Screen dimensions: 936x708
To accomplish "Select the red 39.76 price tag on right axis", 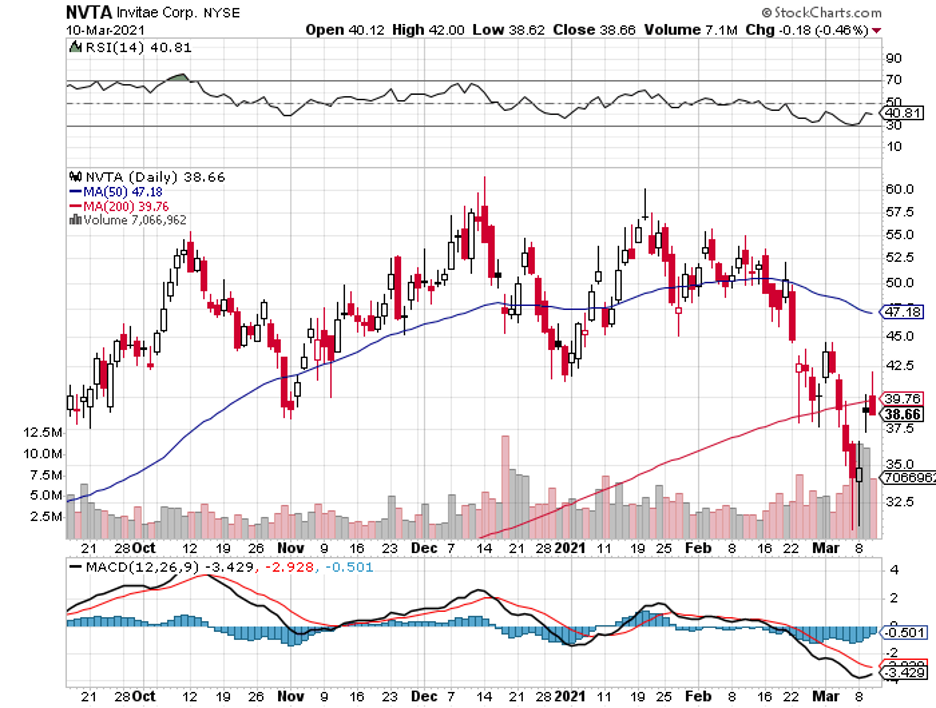I will 904,398.
